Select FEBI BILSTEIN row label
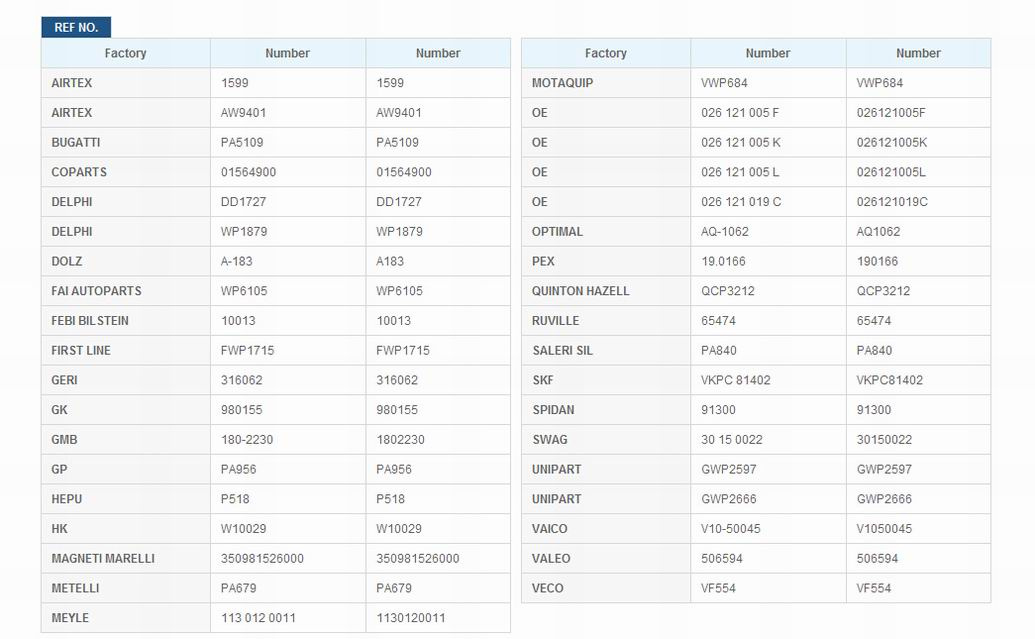This screenshot has height=639, width=1035. [90, 321]
